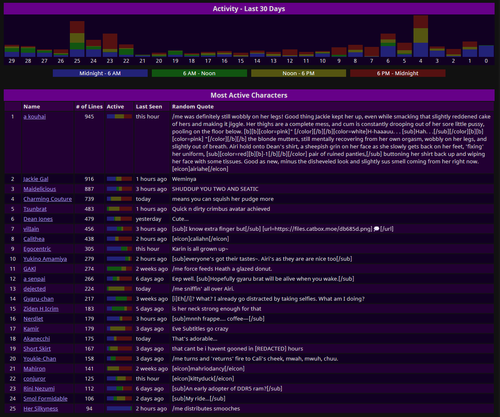Click the 'Last Seen' column header

pyautogui.click(x=149, y=107)
